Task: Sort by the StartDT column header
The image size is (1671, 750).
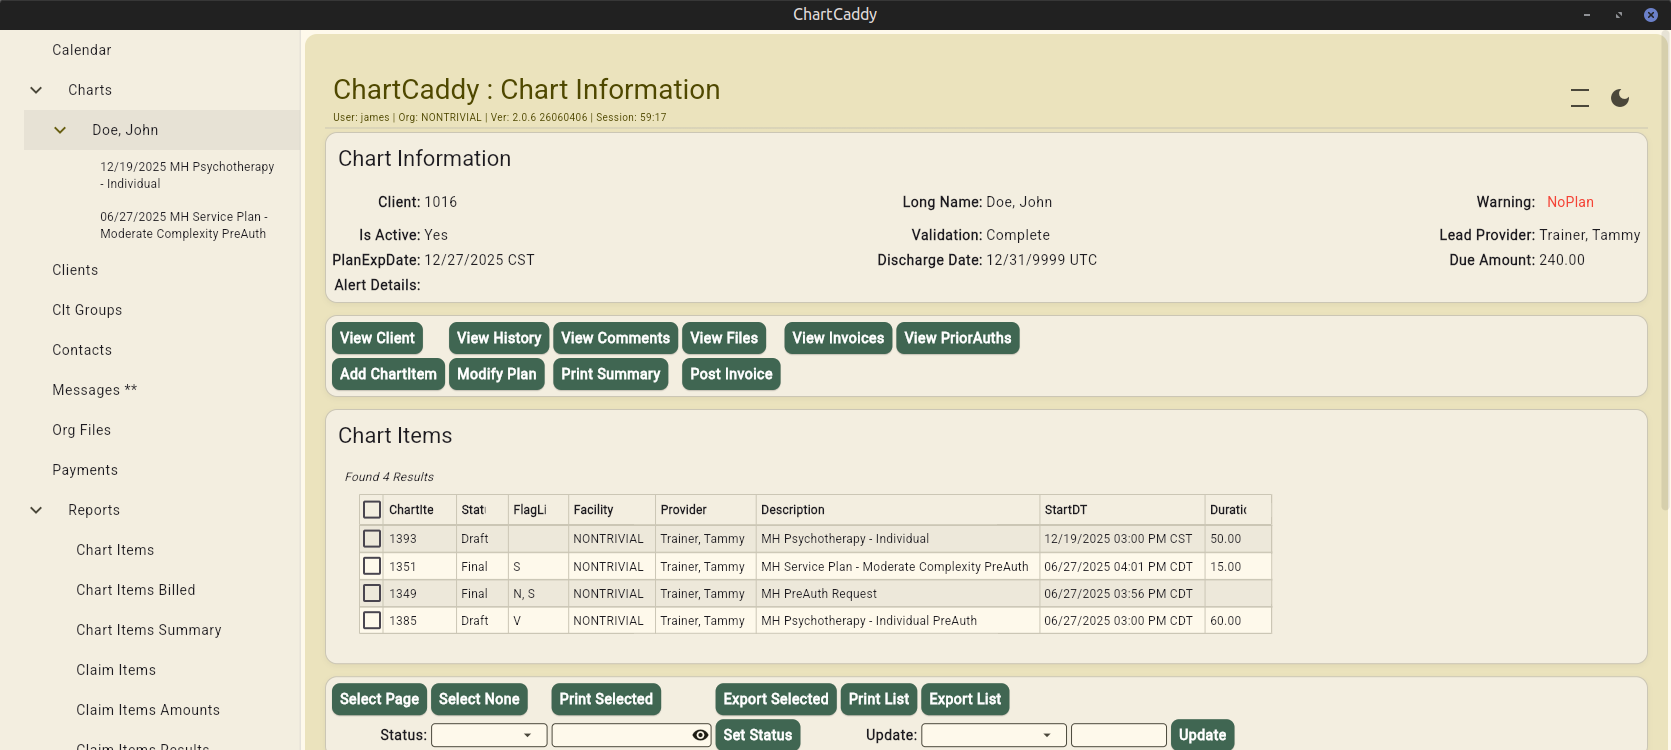Action: click(x=1122, y=510)
